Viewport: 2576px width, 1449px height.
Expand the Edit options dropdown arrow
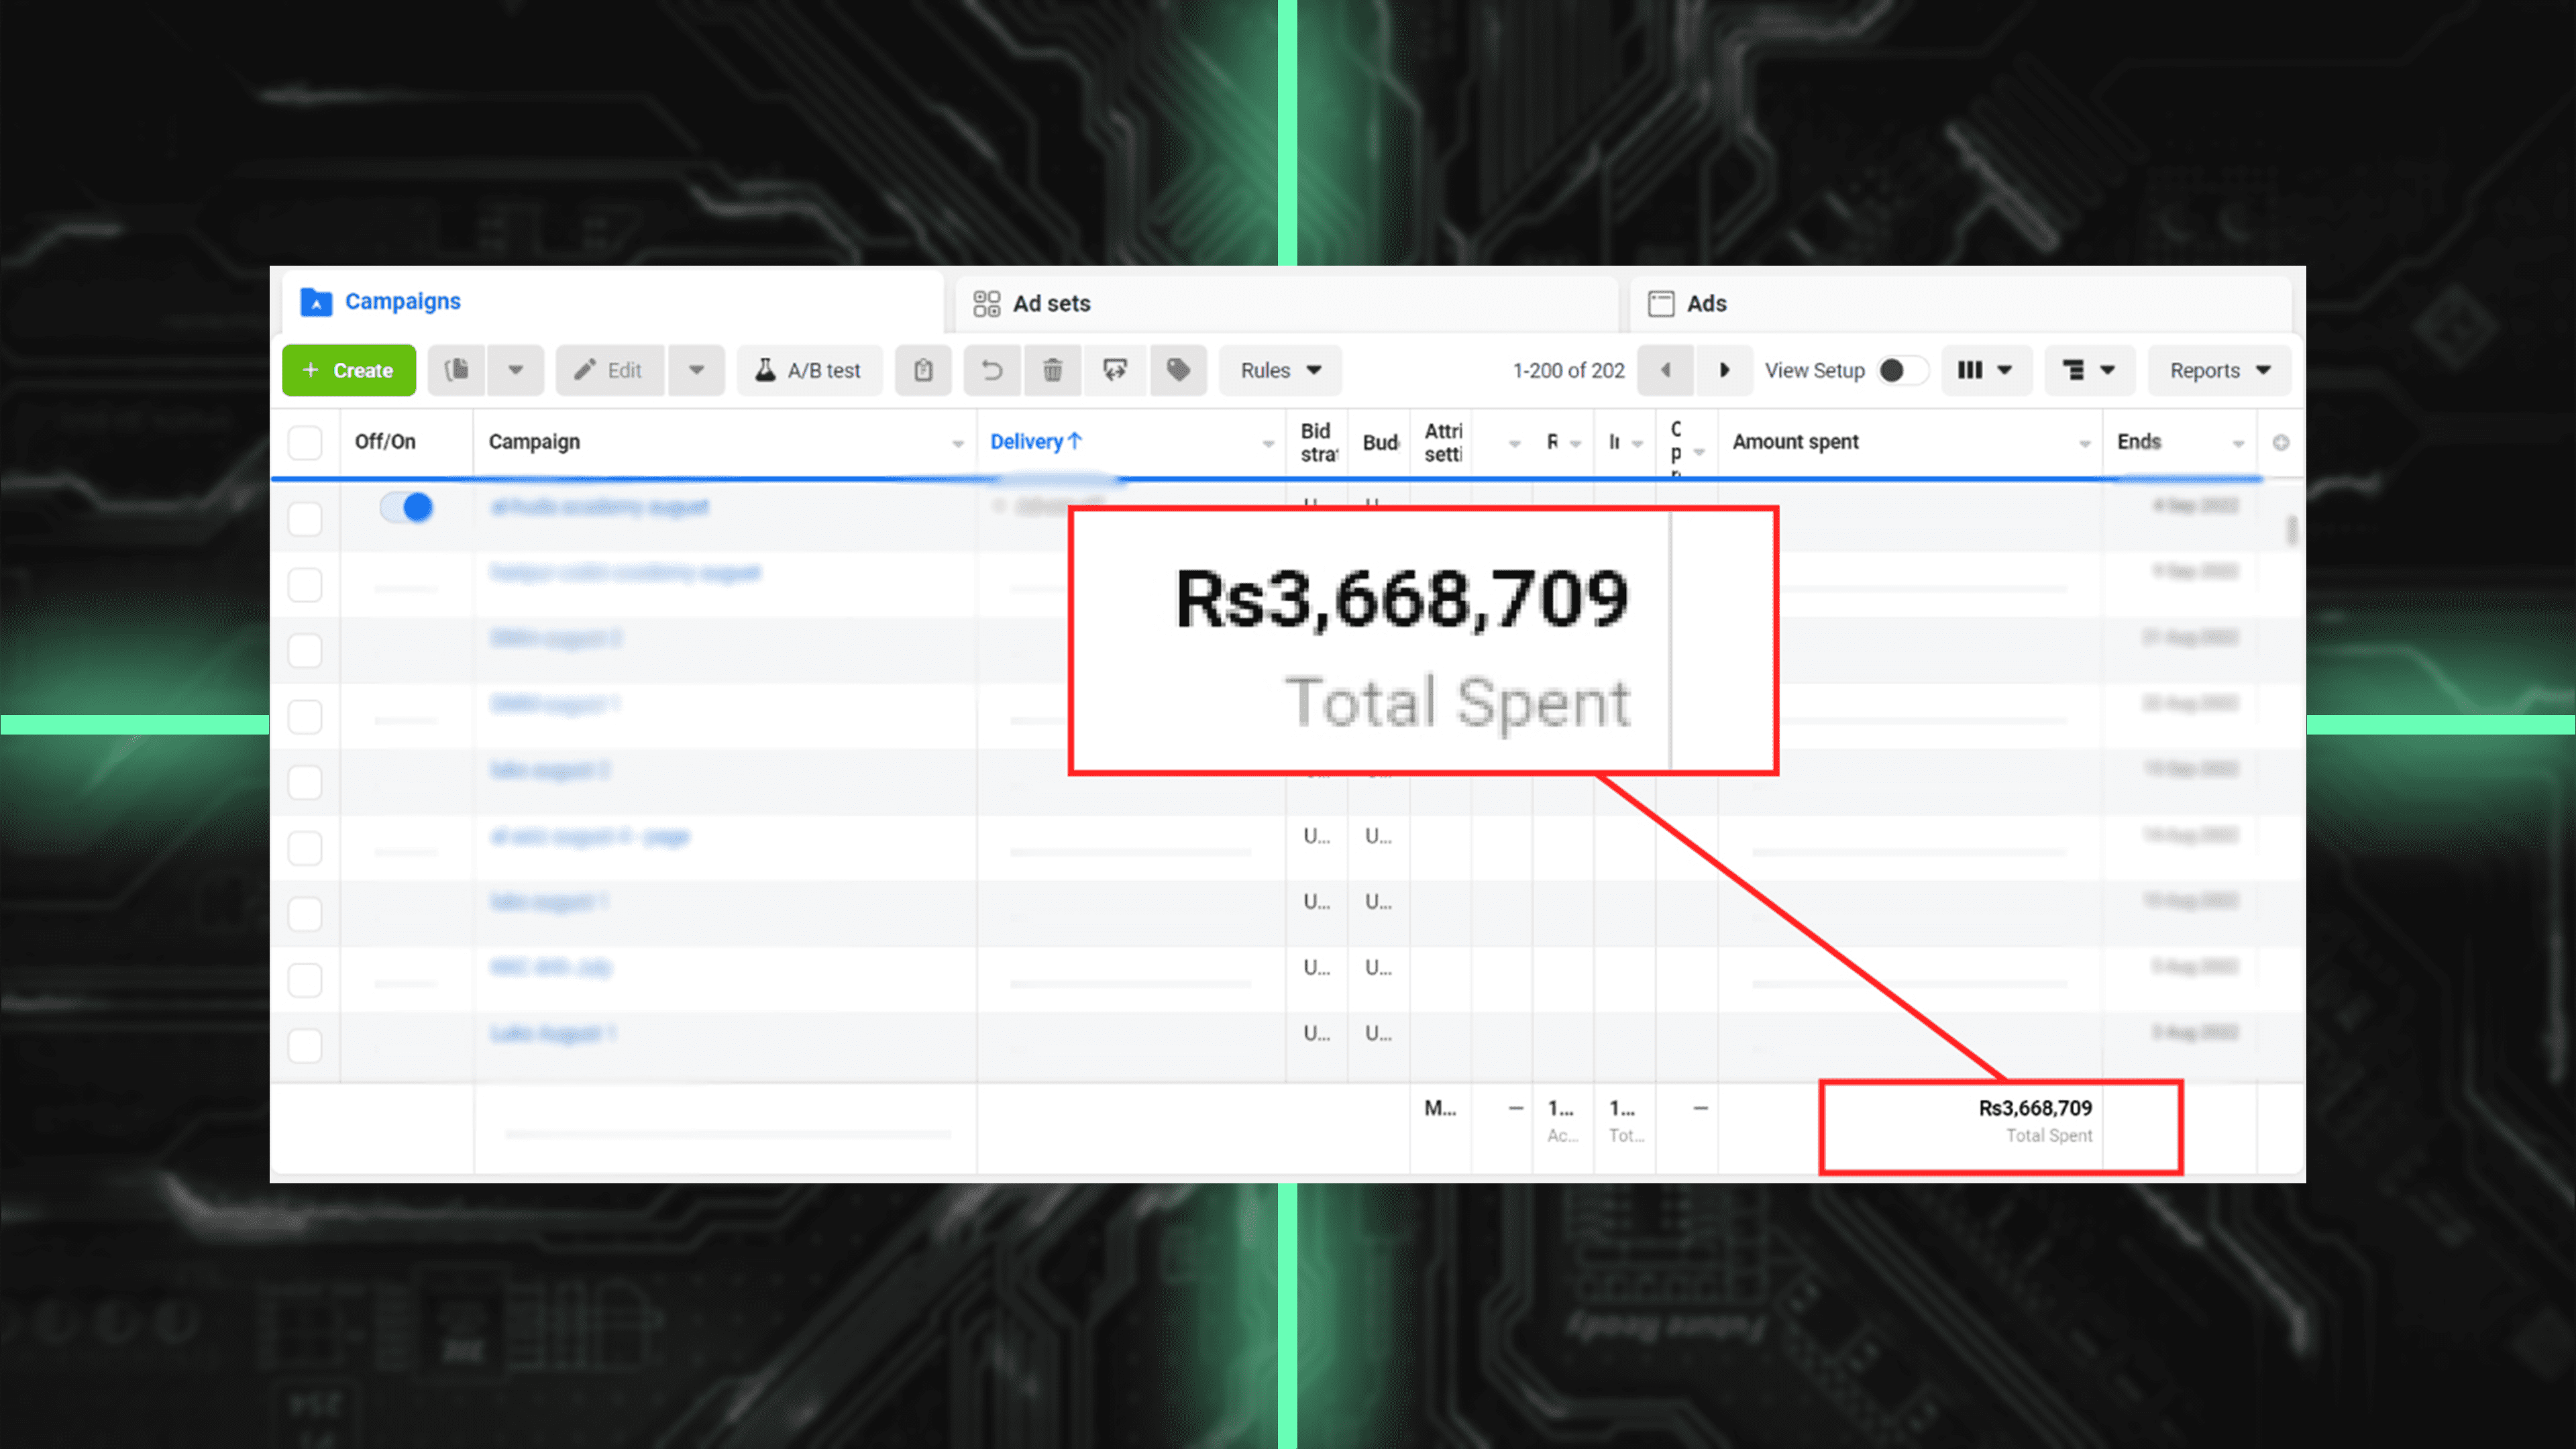coord(697,370)
